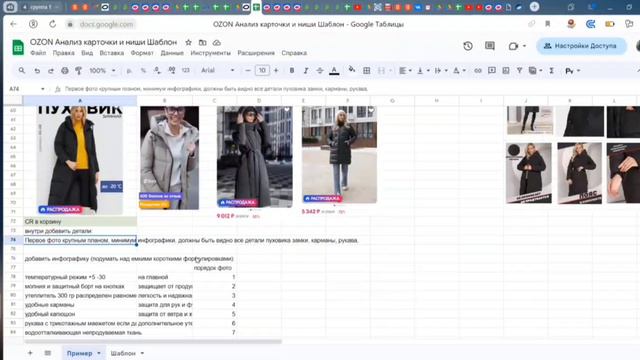Open the Вид menu
640x360 pixels.
point(87,53)
